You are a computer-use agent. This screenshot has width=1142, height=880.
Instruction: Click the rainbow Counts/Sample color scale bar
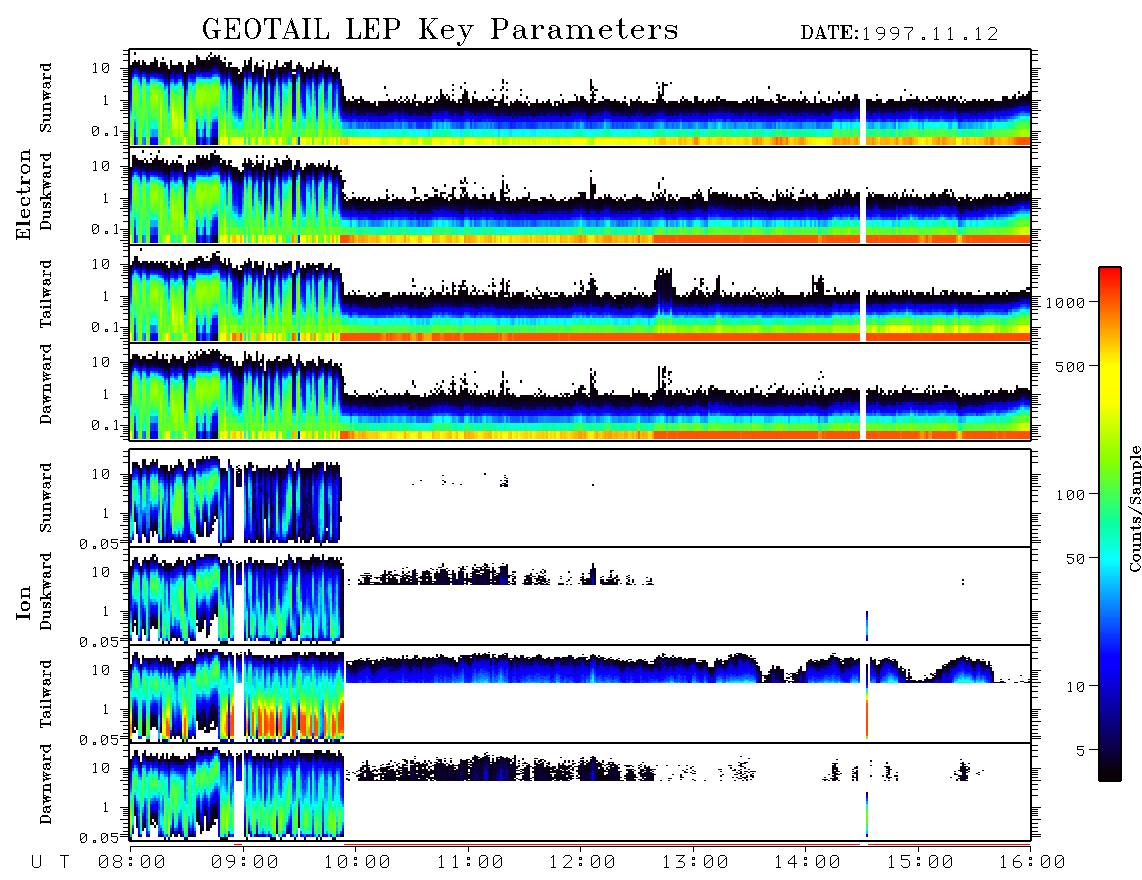(x=1110, y=524)
